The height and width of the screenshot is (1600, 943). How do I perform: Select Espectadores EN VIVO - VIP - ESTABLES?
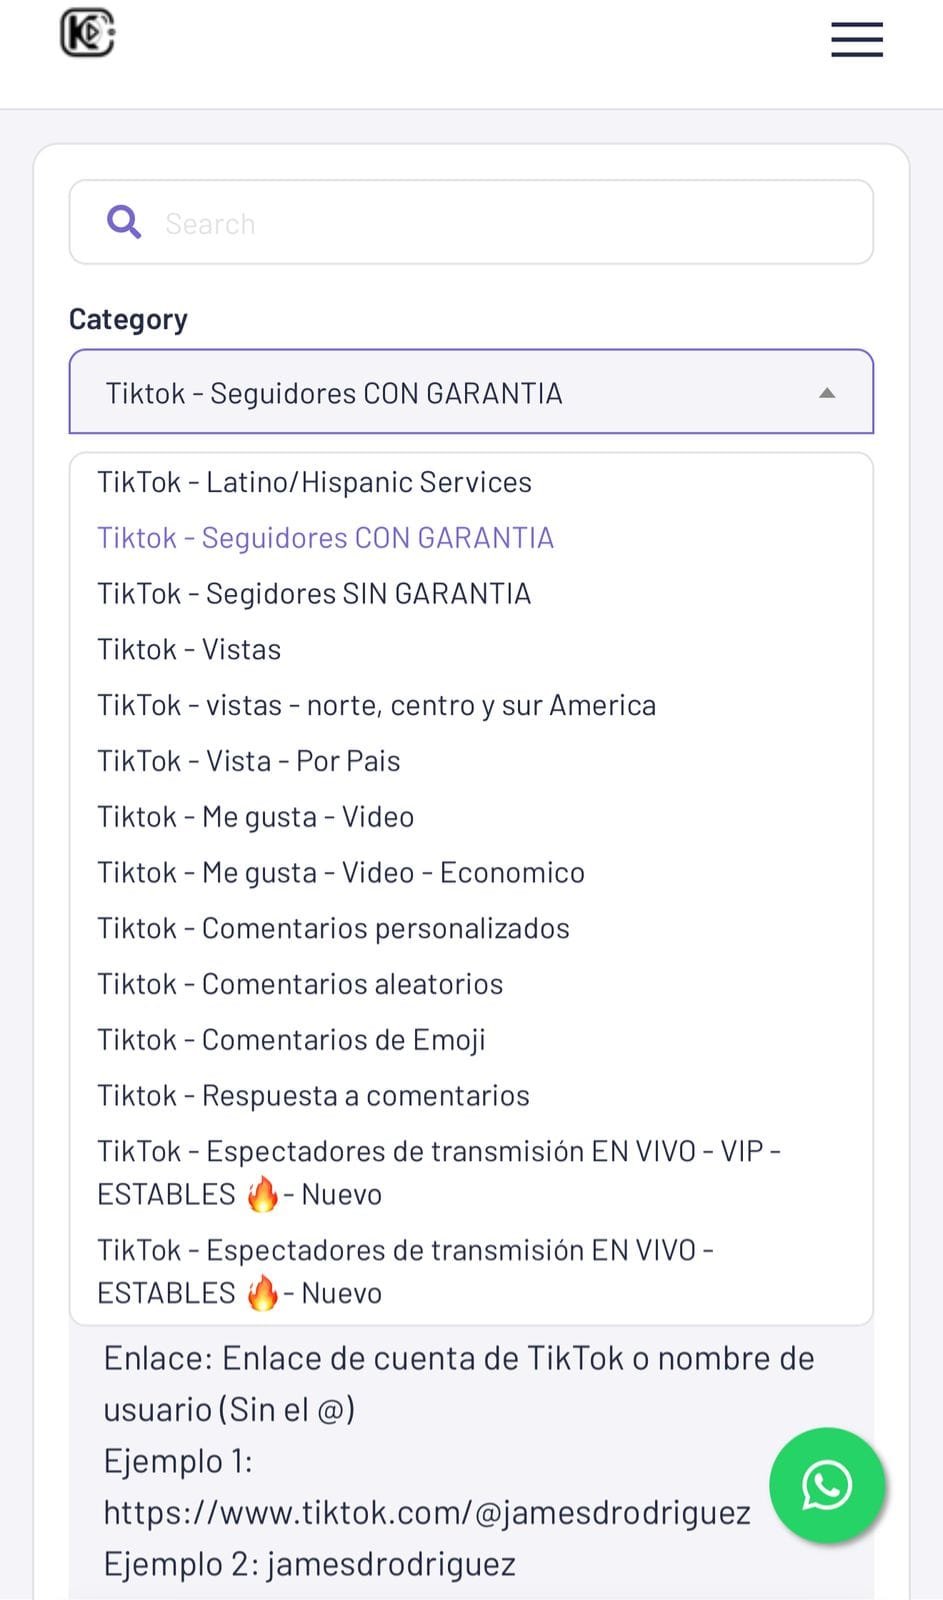[438, 1172]
